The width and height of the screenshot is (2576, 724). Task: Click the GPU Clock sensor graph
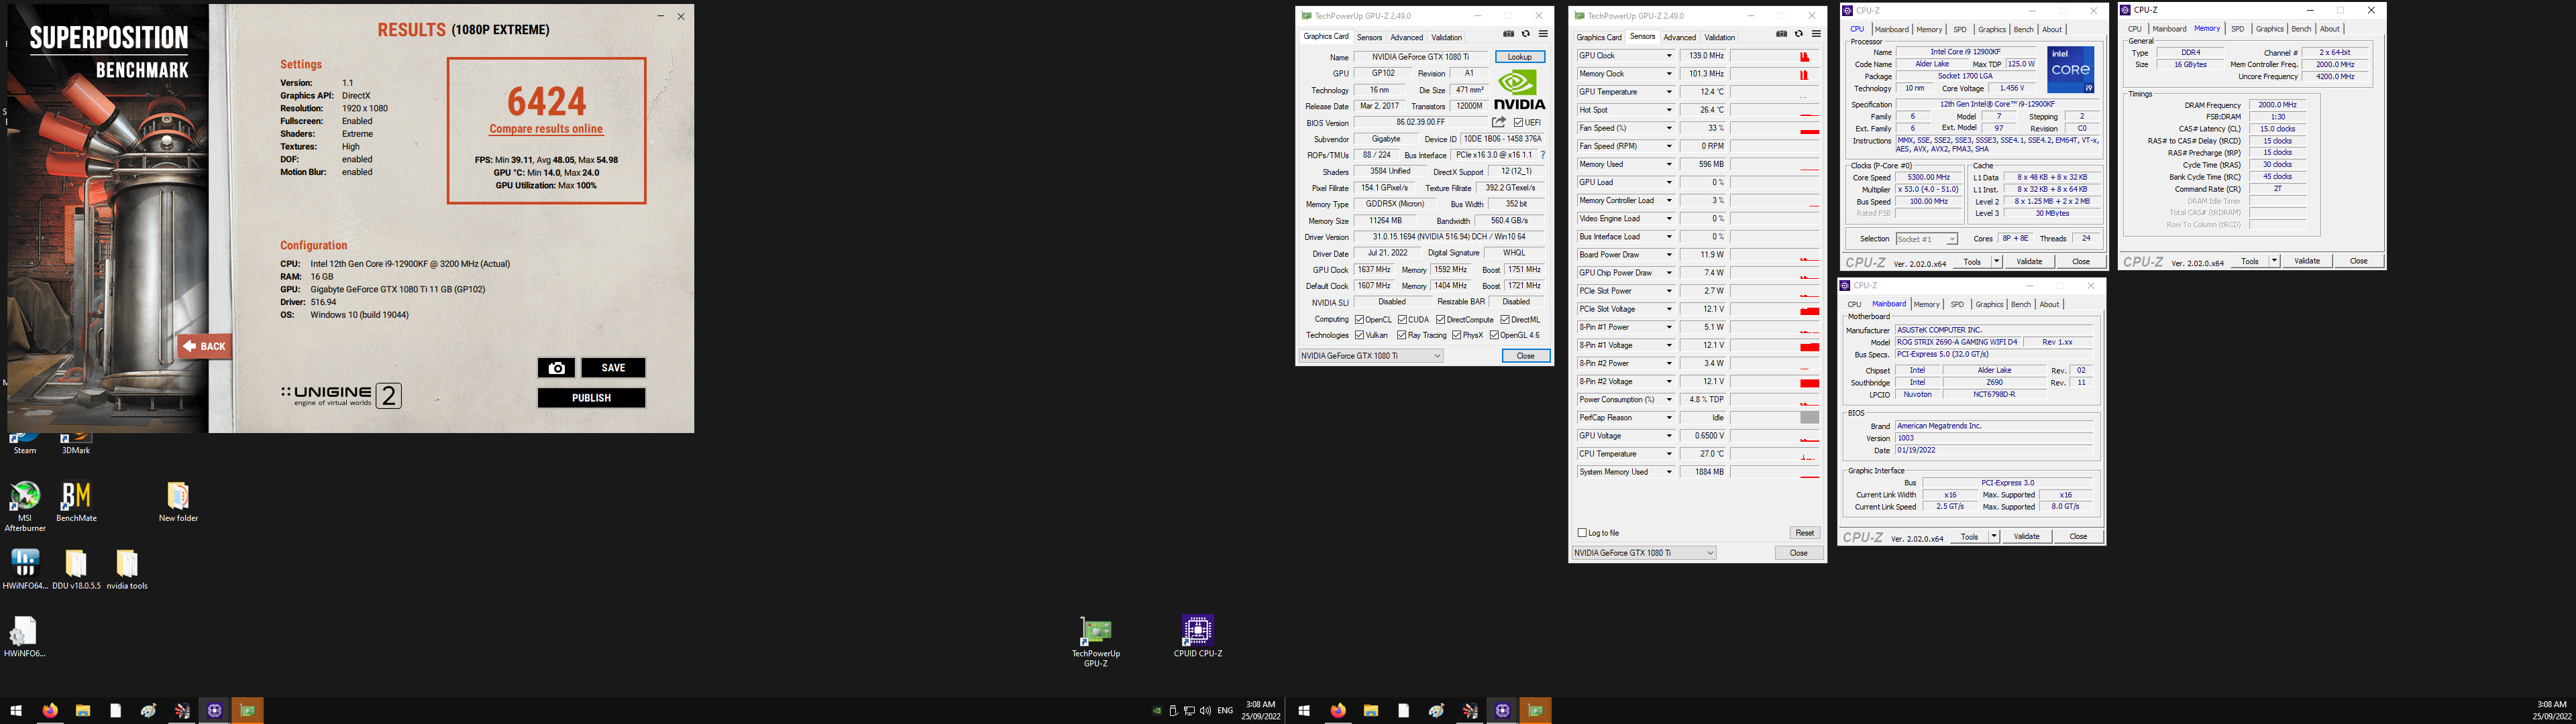coord(1775,56)
